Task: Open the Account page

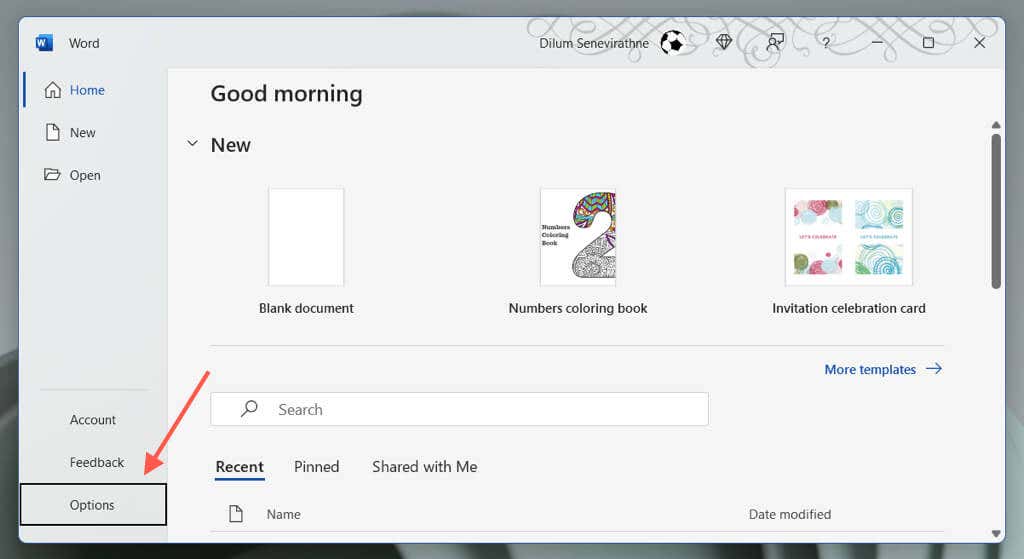Action: [x=92, y=420]
